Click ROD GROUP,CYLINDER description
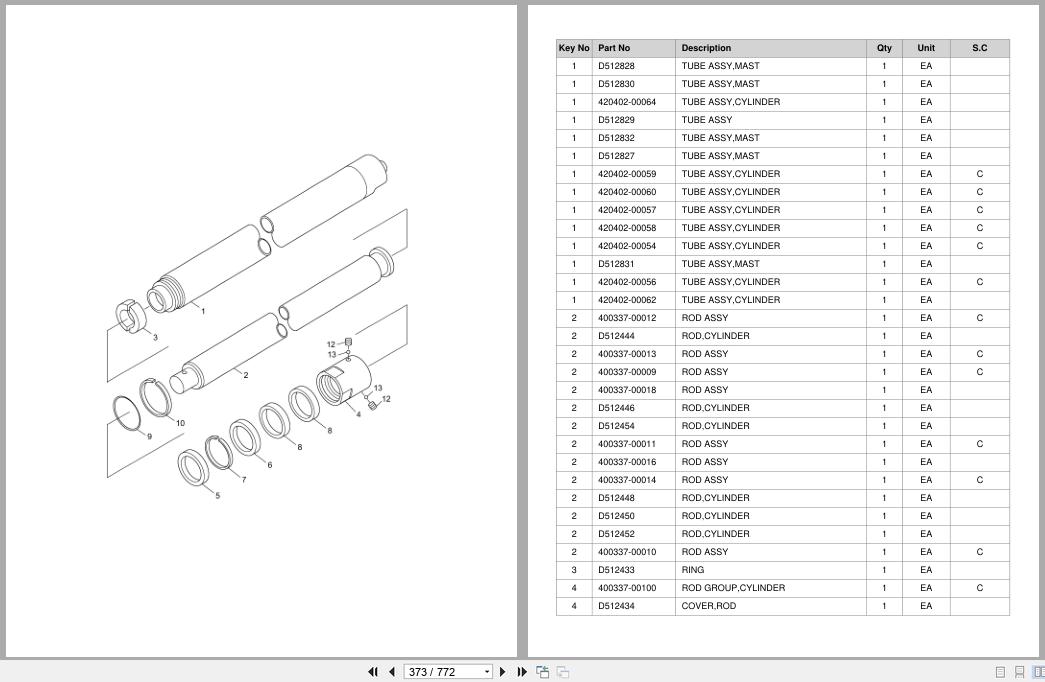The height and width of the screenshot is (682, 1045). (733, 588)
